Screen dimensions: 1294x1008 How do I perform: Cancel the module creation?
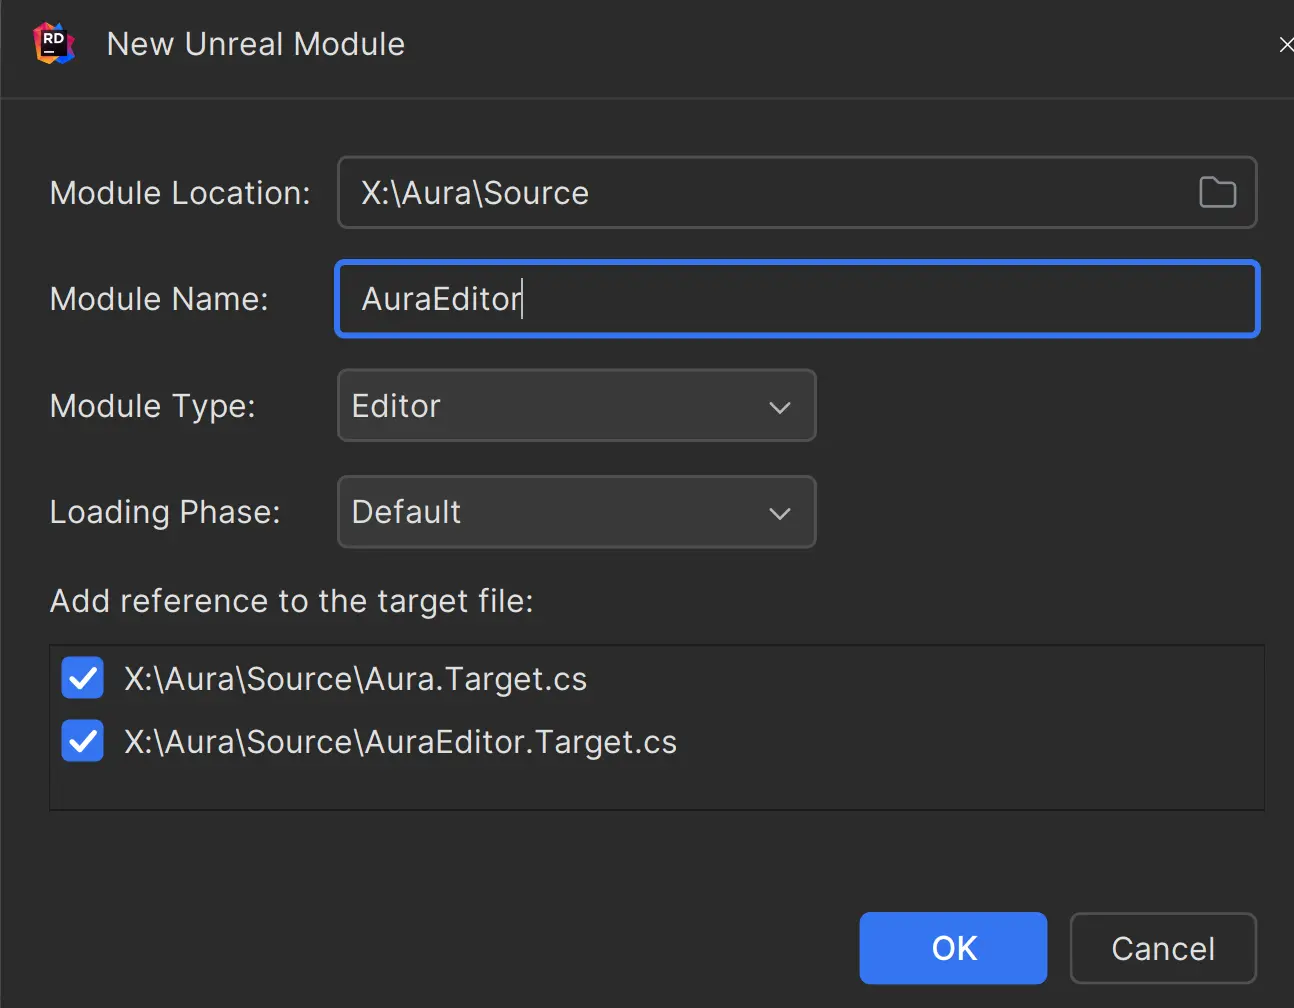coord(1162,948)
